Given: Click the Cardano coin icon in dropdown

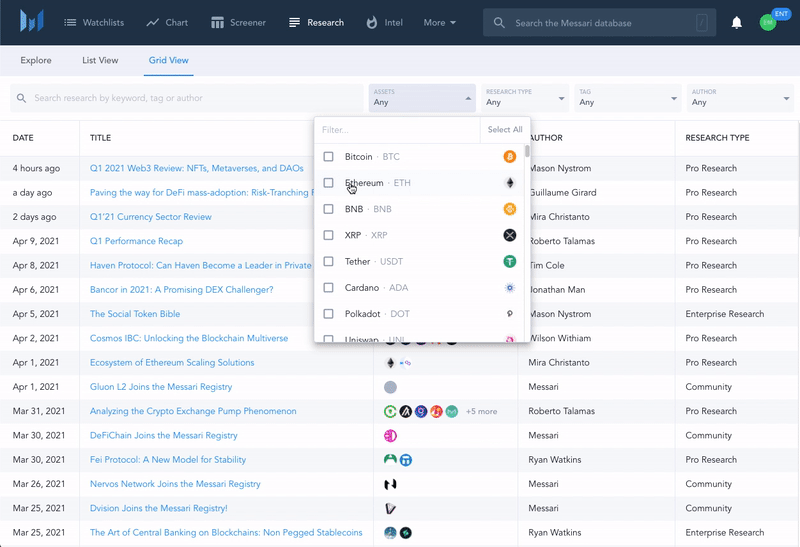Looking at the screenshot, I should point(510,288).
